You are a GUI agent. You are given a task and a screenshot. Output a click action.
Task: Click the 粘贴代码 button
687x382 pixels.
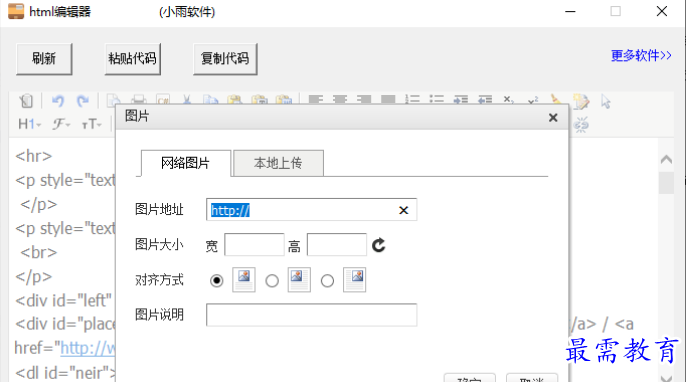click(x=132, y=59)
